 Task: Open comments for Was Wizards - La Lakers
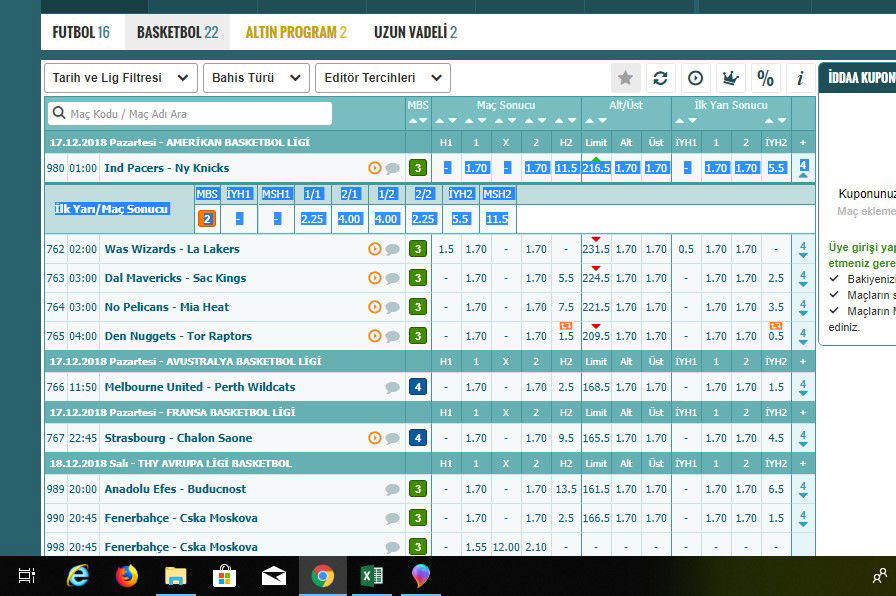(392, 249)
